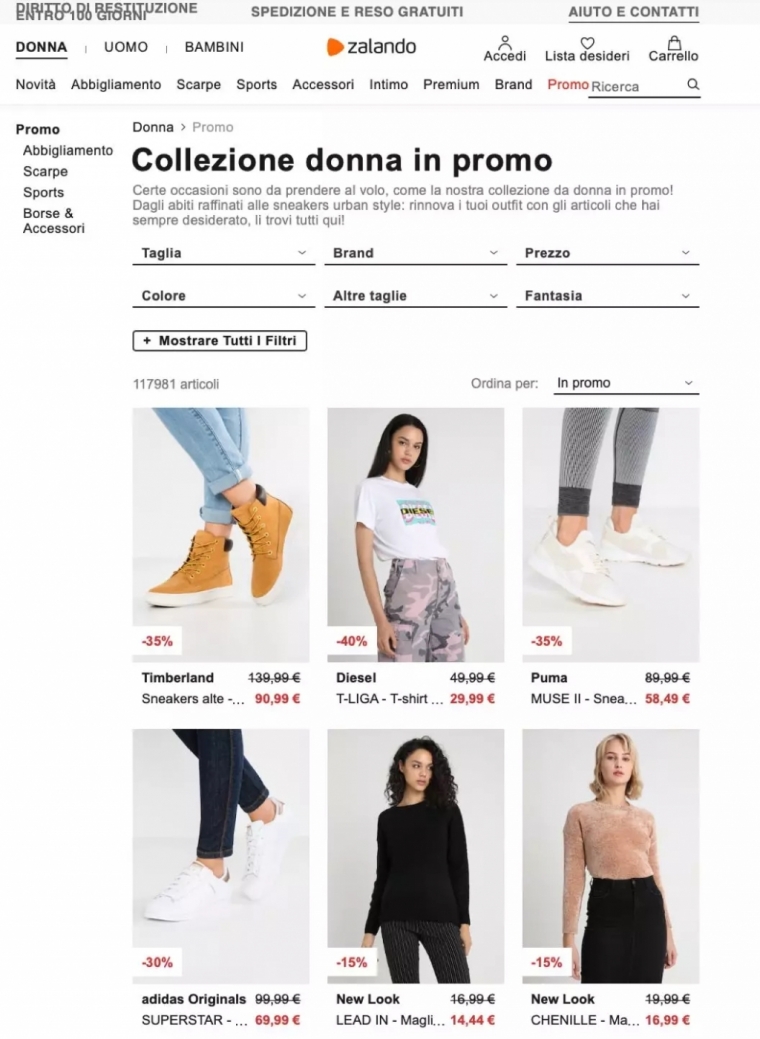Switch to the UOMO tab
The image size is (760, 1039).
tap(126, 47)
